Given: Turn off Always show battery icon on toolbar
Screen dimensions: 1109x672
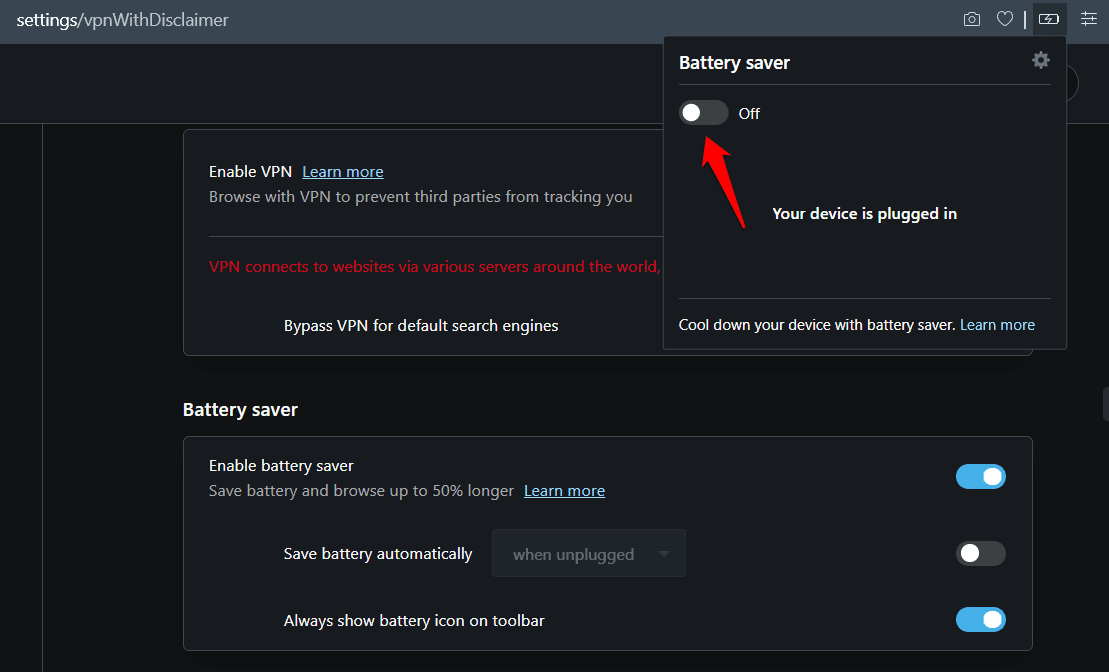Looking at the screenshot, I should pyautogui.click(x=981, y=620).
